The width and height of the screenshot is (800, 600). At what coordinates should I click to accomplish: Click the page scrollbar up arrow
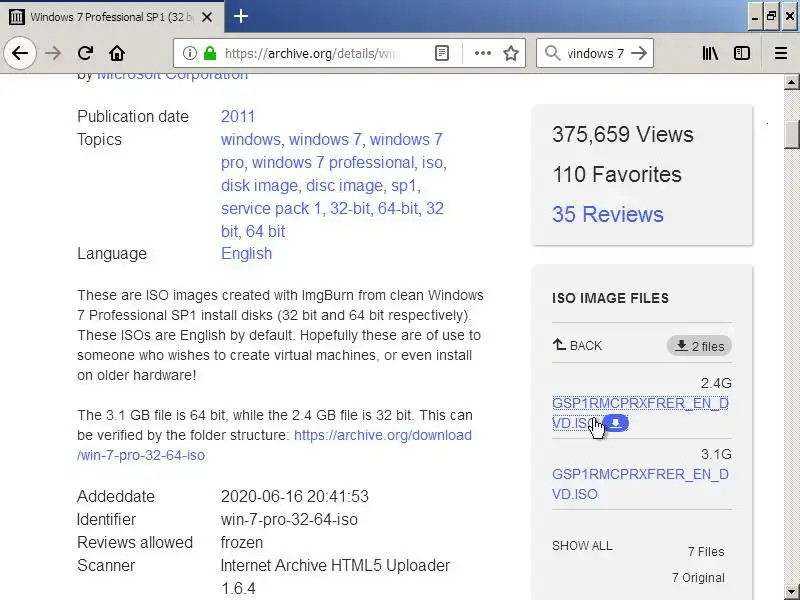[x=791, y=82]
